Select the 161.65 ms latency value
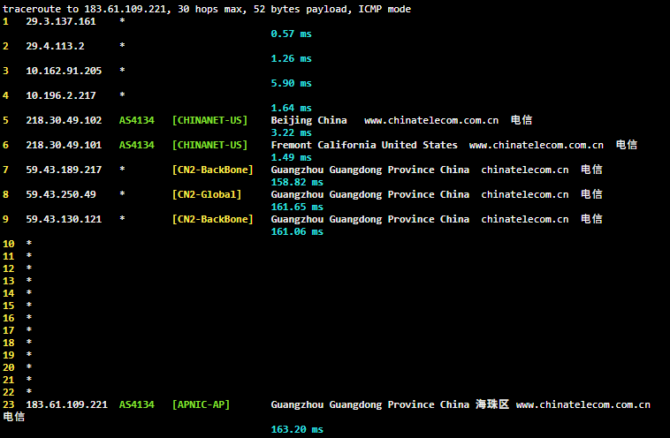 297,207
